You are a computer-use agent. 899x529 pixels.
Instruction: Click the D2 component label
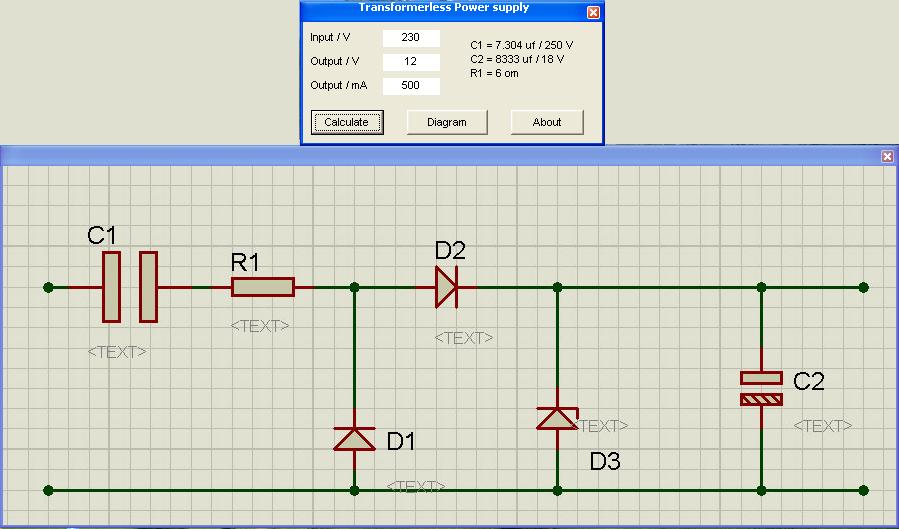pyautogui.click(x=450, y=250)
